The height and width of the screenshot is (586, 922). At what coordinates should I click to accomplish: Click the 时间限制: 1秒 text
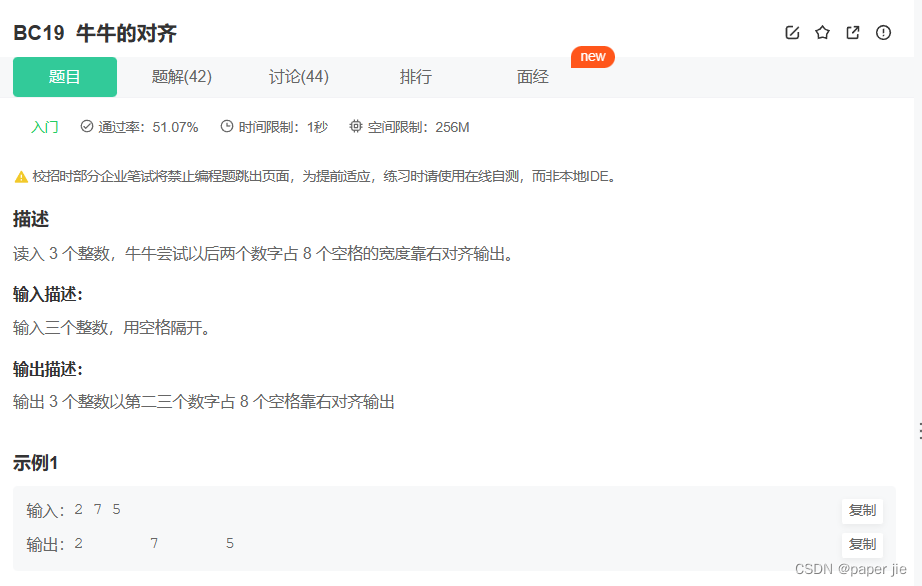click(x=283, y=127)
